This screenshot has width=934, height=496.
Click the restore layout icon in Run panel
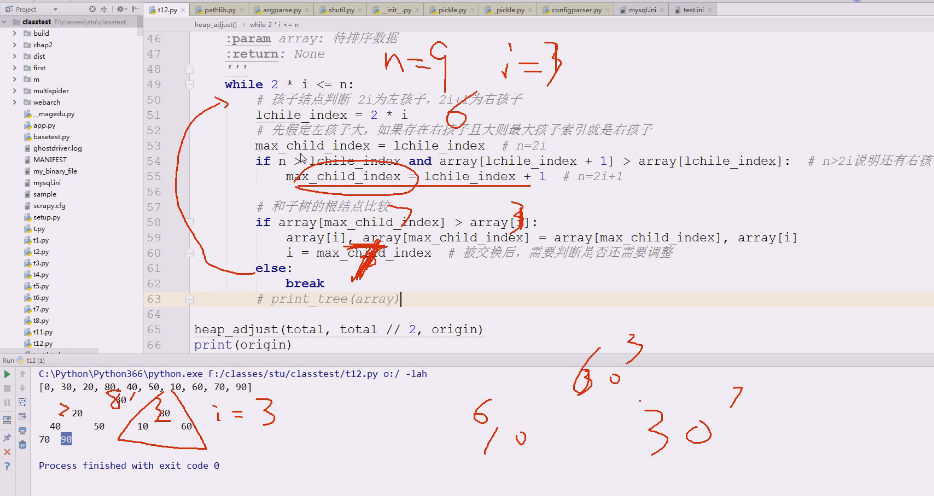pyautogui.click(x=7, y=420)
